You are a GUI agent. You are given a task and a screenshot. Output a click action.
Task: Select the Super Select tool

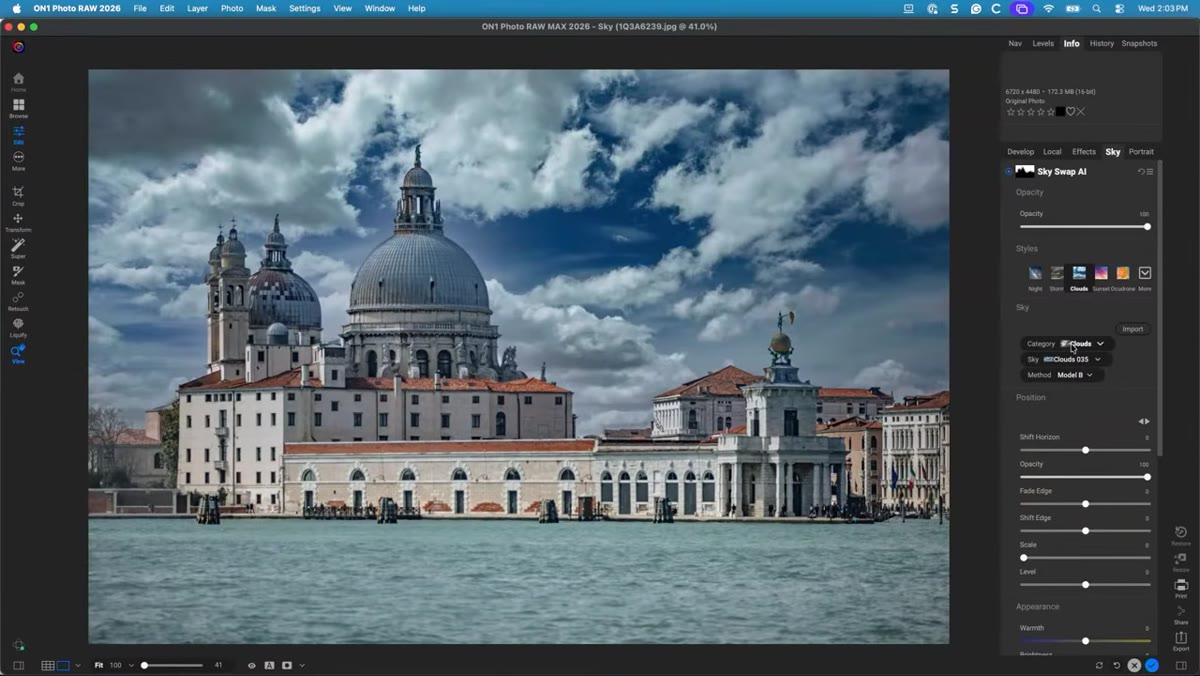point(18,248)
